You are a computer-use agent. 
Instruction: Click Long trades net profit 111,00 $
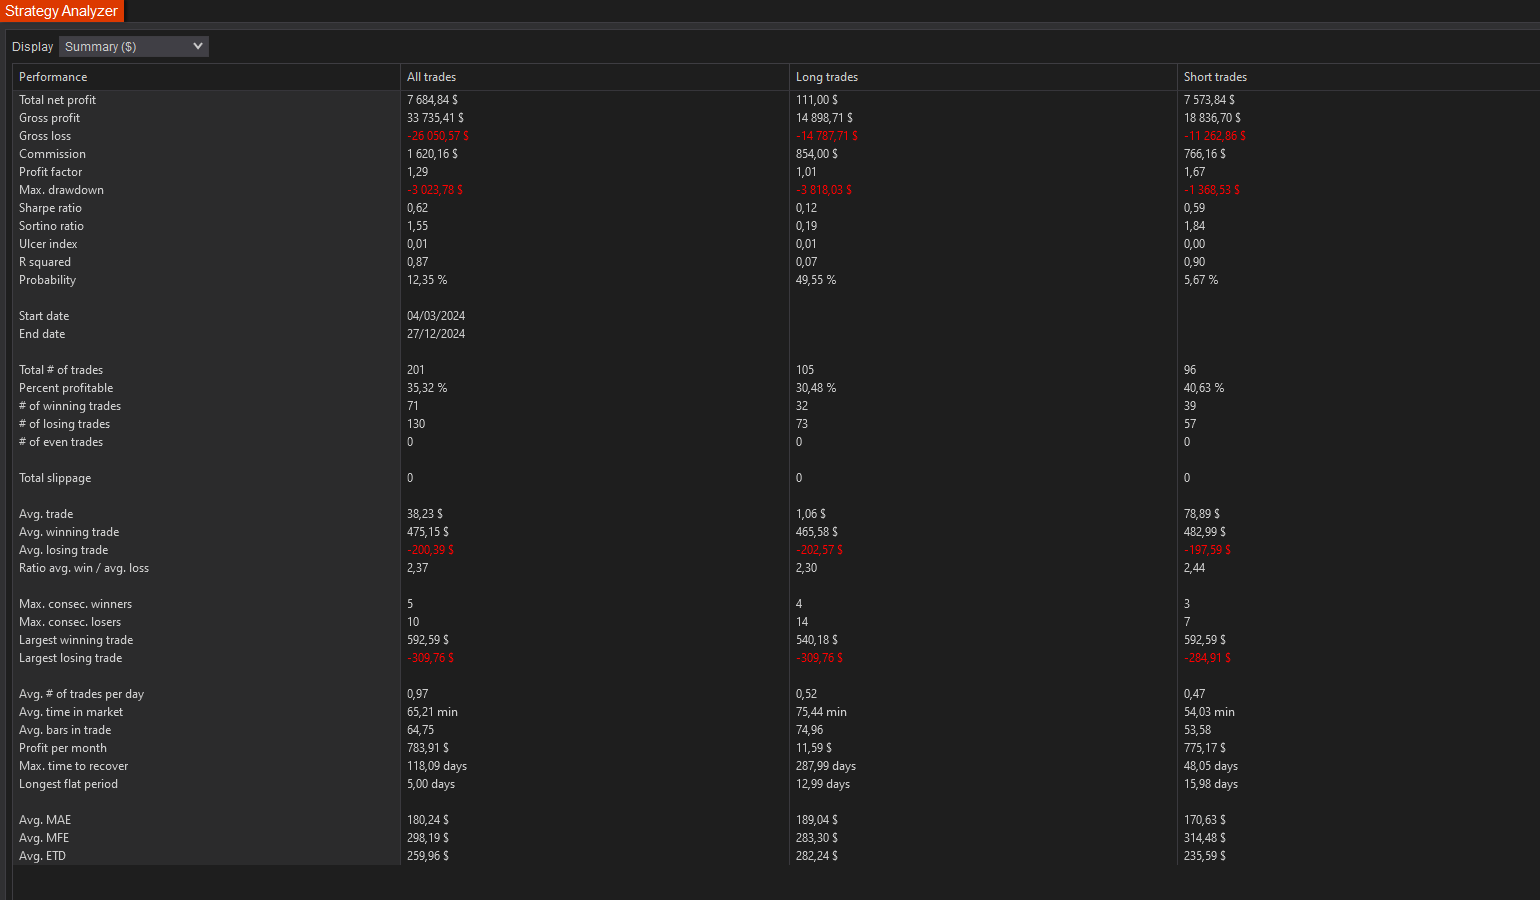coord(817,100)
